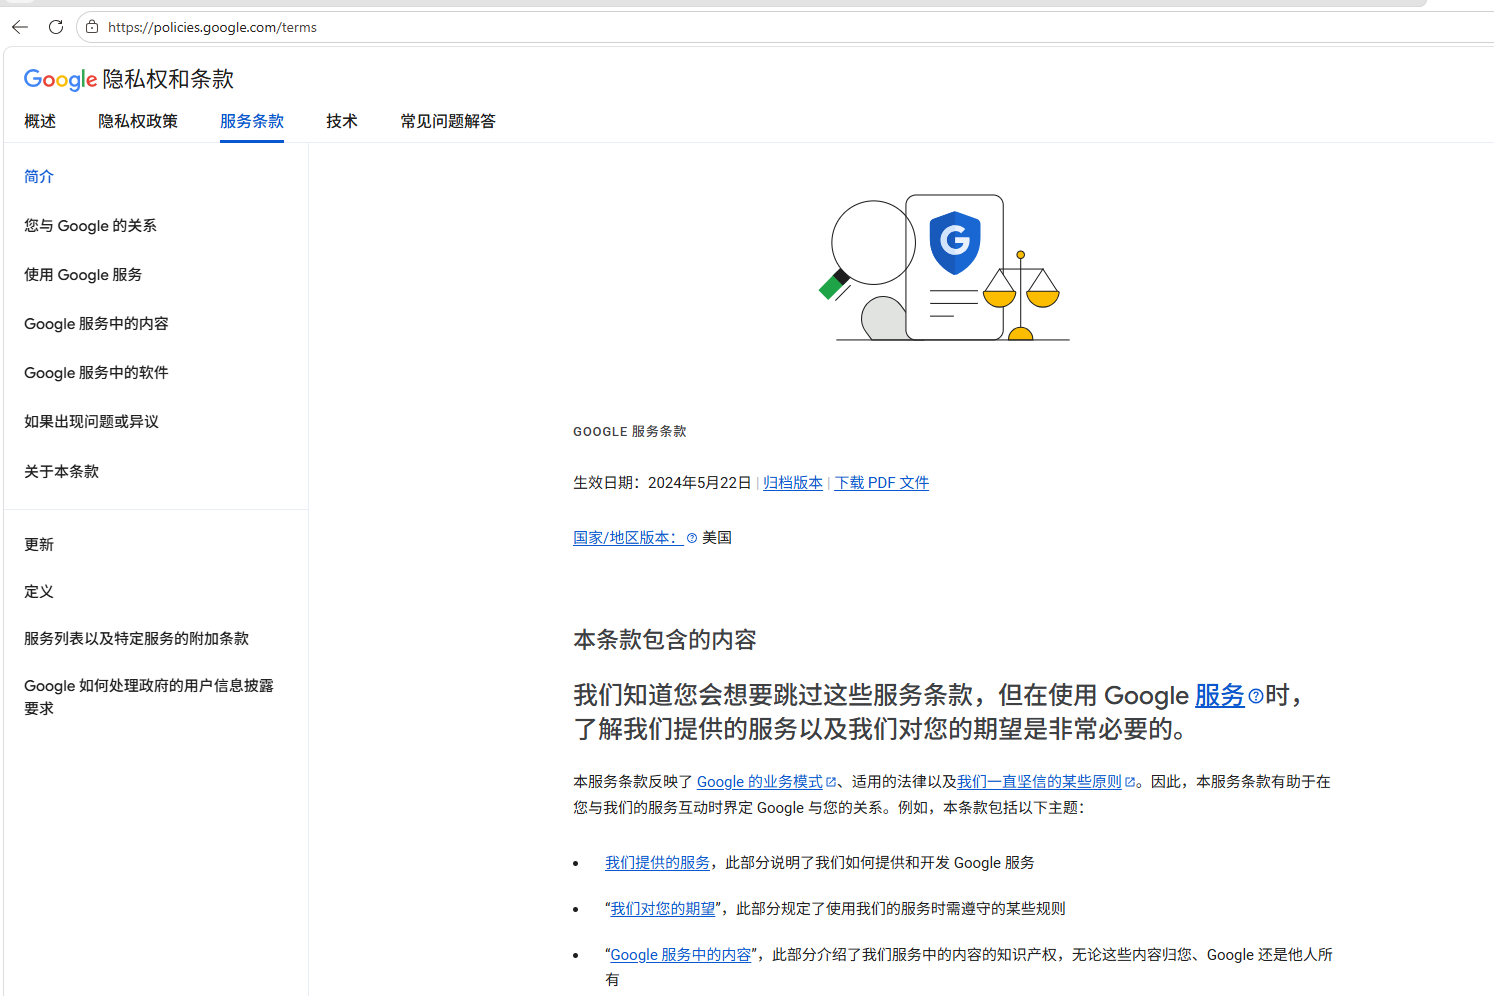
Task: Switch to the 隐私权政策 tab
Action: point(138,121)
